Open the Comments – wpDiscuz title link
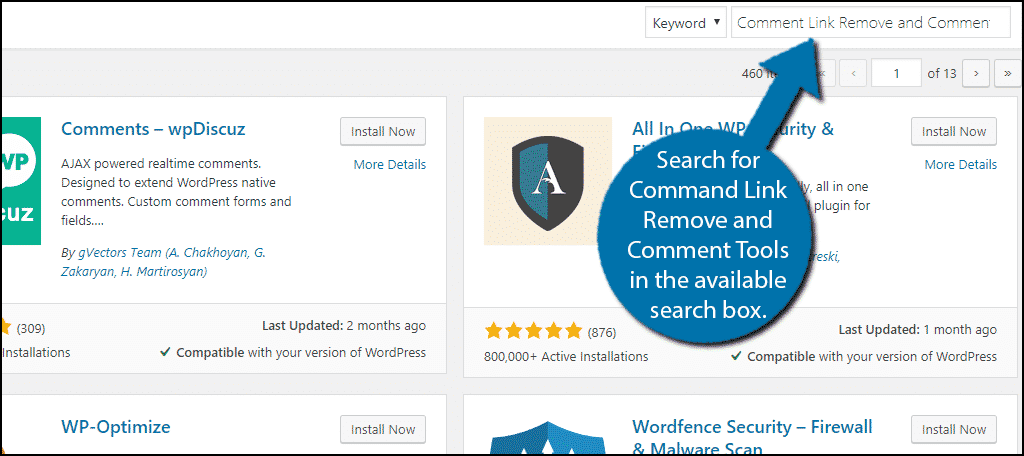The image size is (1024, 456). click(153, 129)
